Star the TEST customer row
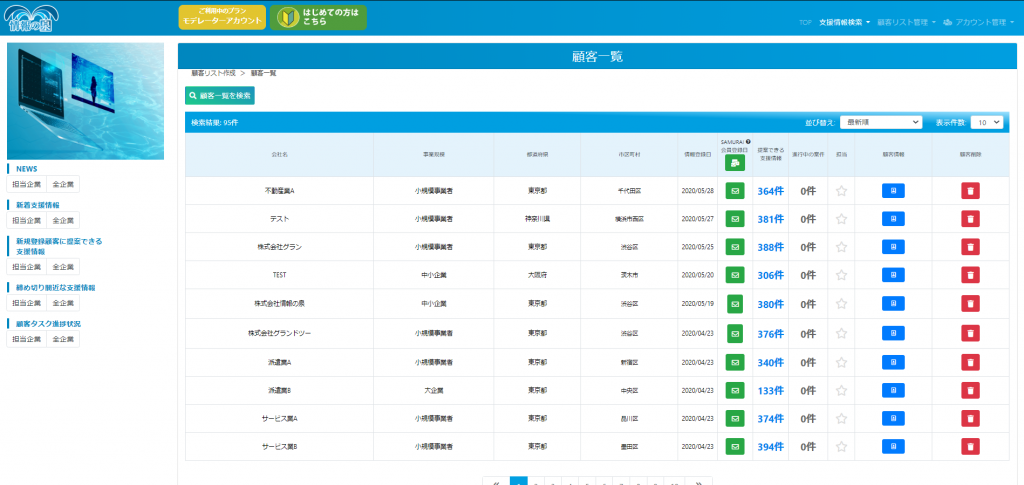 [x=842, y=276]
